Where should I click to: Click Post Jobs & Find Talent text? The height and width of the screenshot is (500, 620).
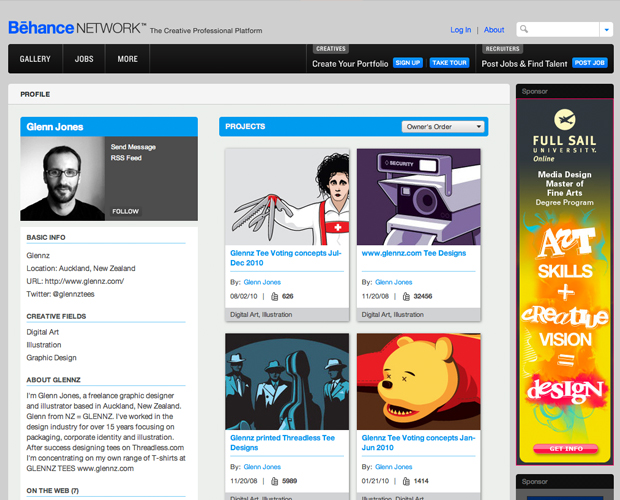[524, 64]
